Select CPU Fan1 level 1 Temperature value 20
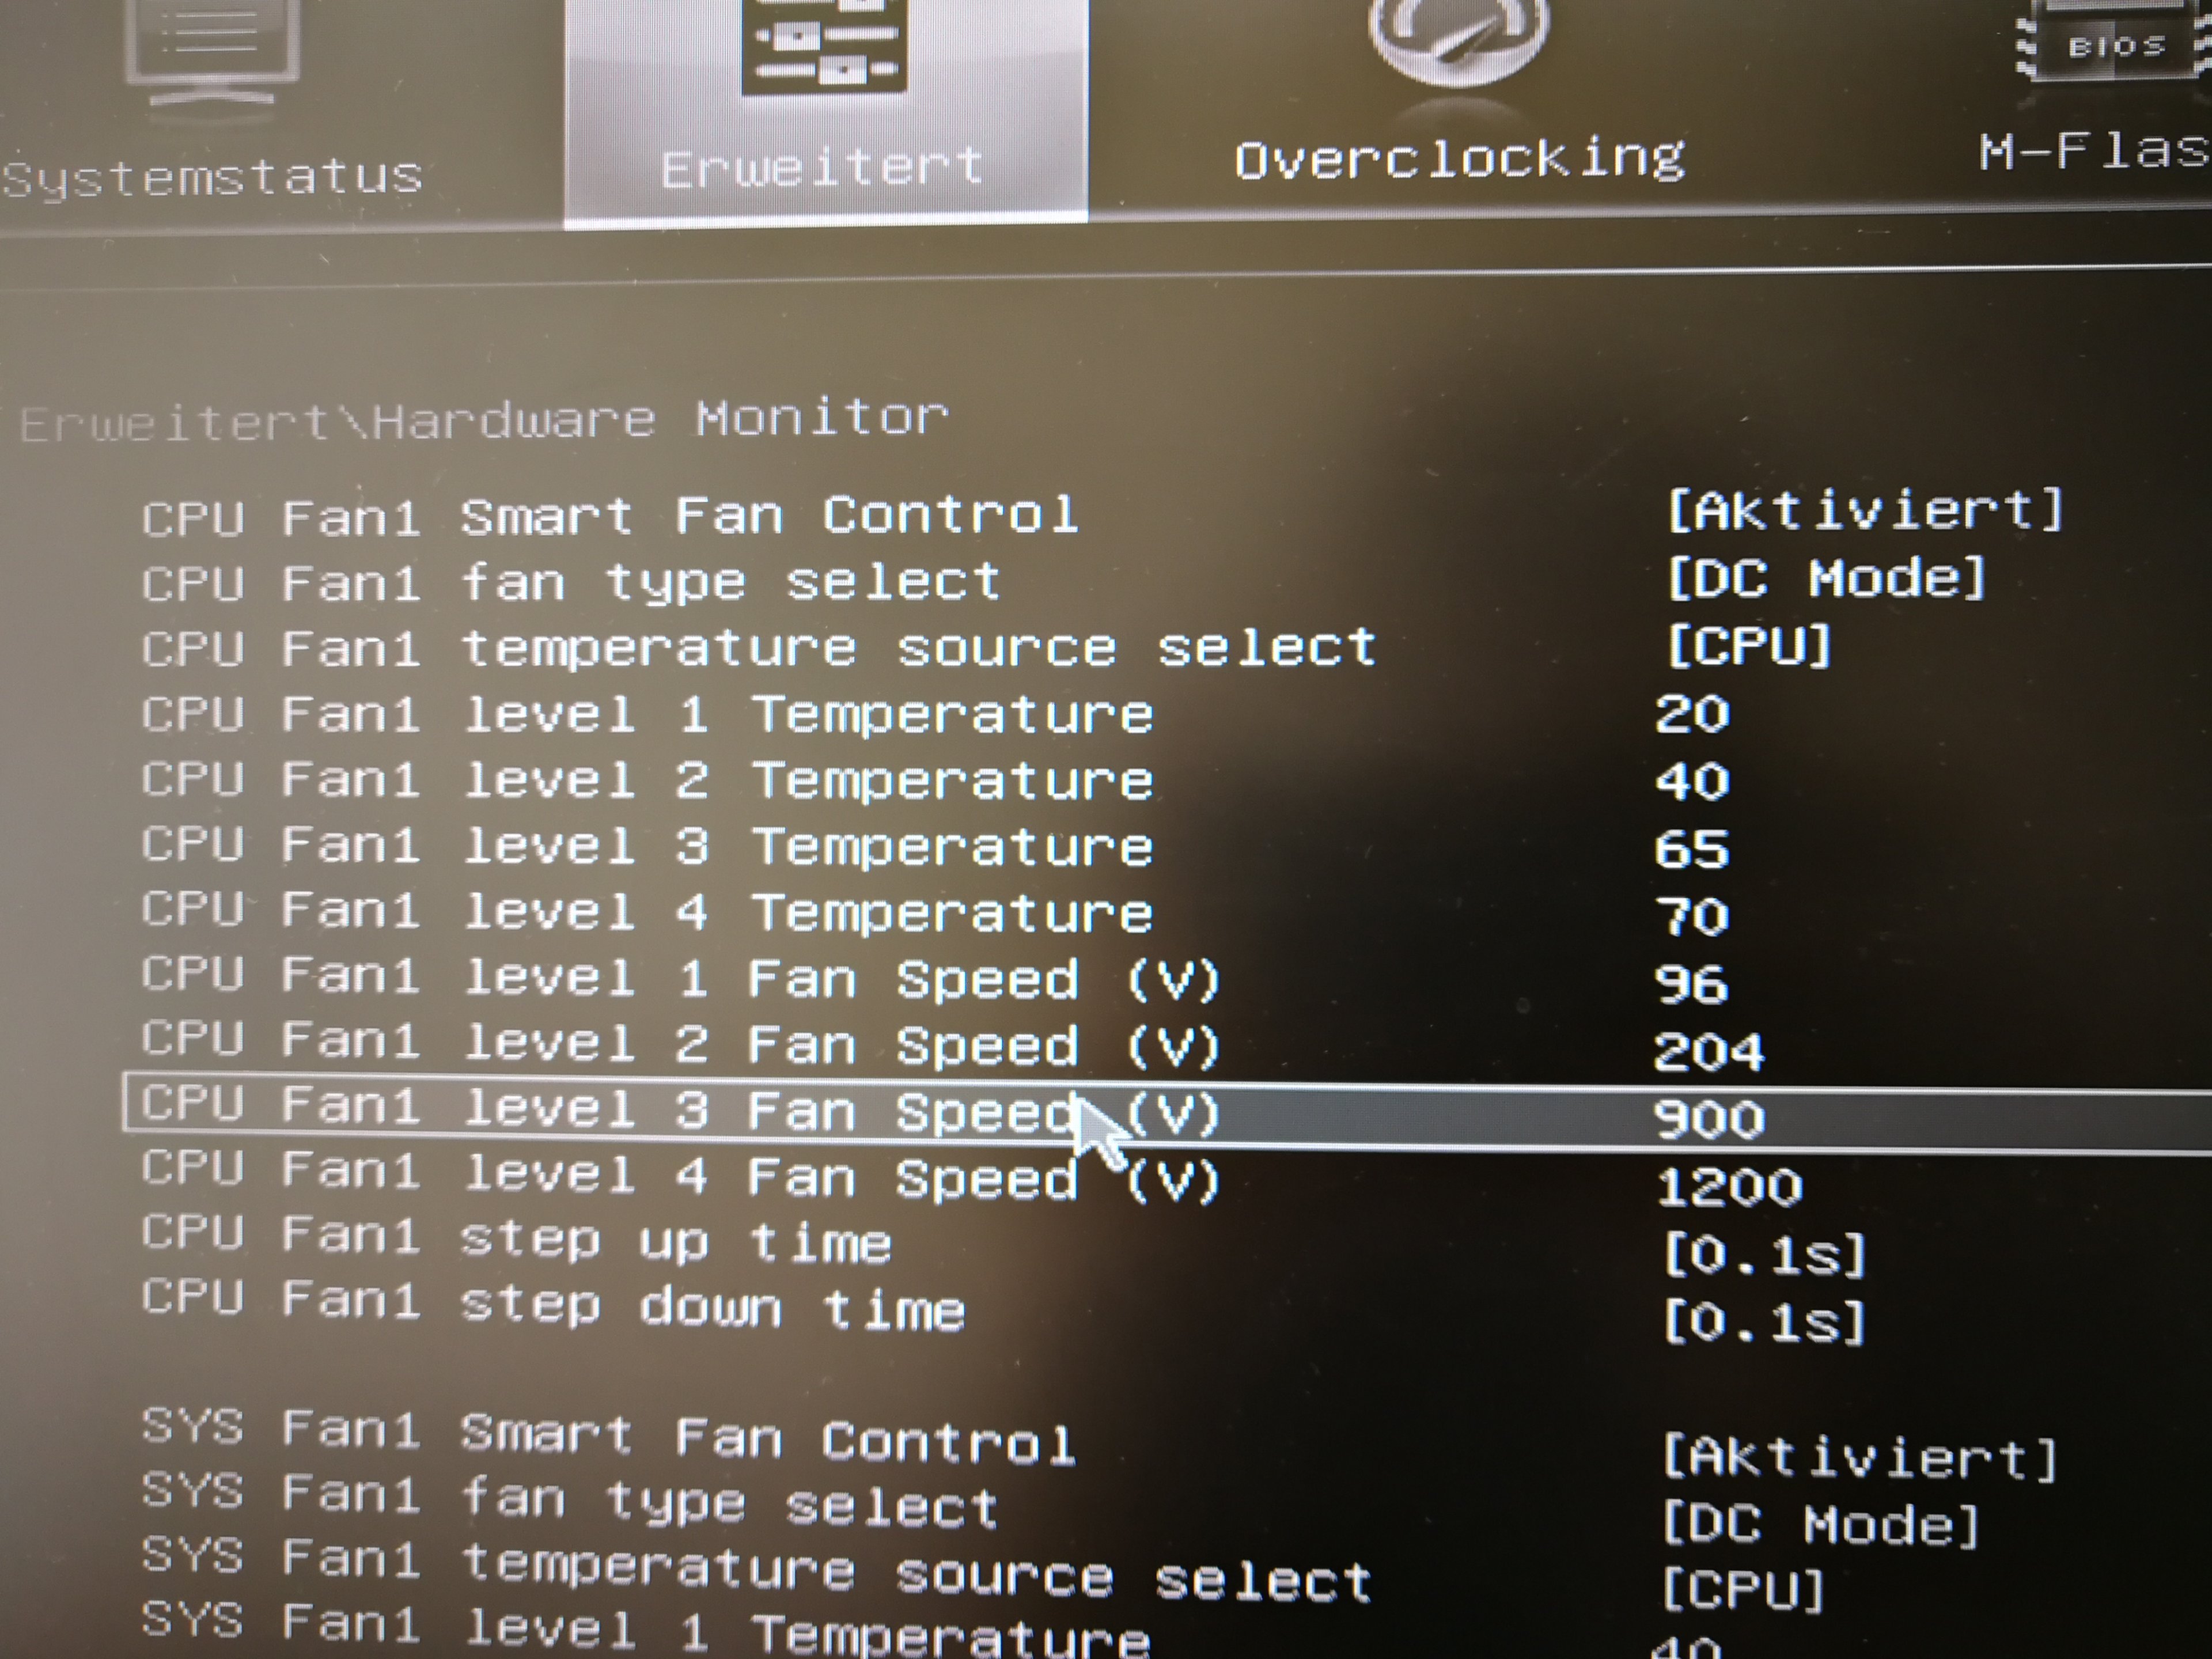Image resolution: width=2212 pixels, height=1659 pixels. pos(1692,714)
